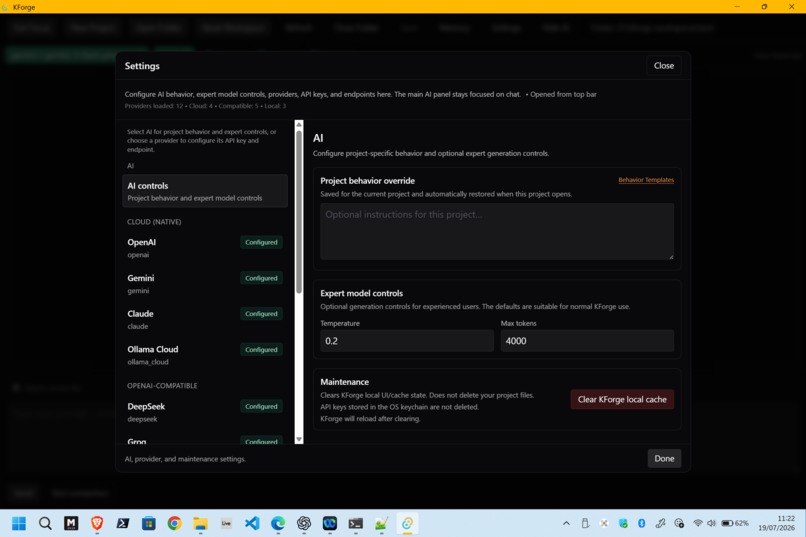Launch the black M app on taskbar
This screenshot has width=806, height=537.
point(71,523)
